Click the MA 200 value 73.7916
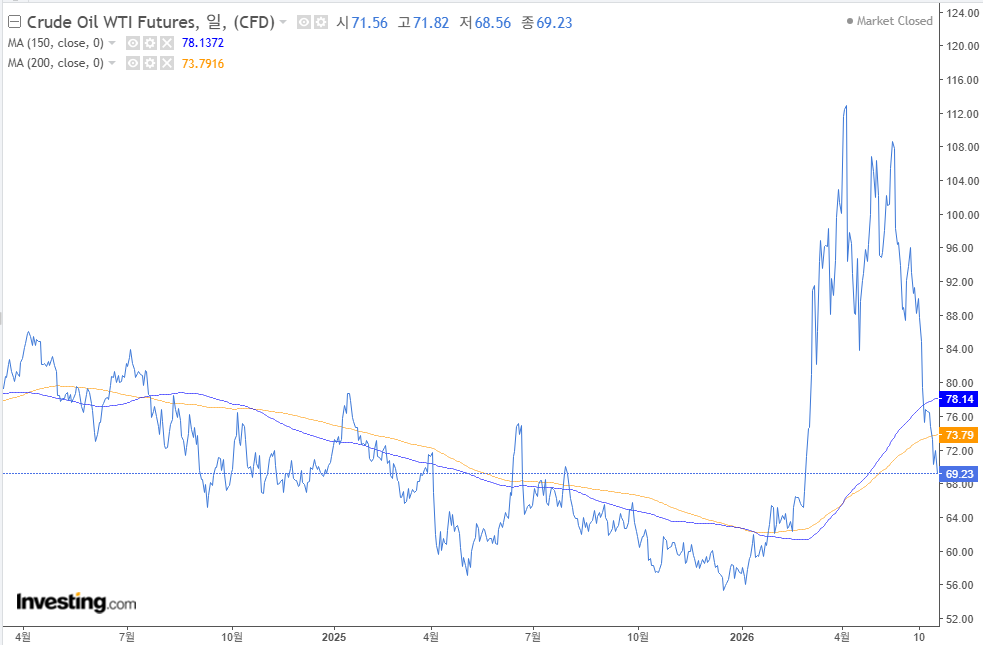Screen dimensions: 983x645 (x=202, y=63)
